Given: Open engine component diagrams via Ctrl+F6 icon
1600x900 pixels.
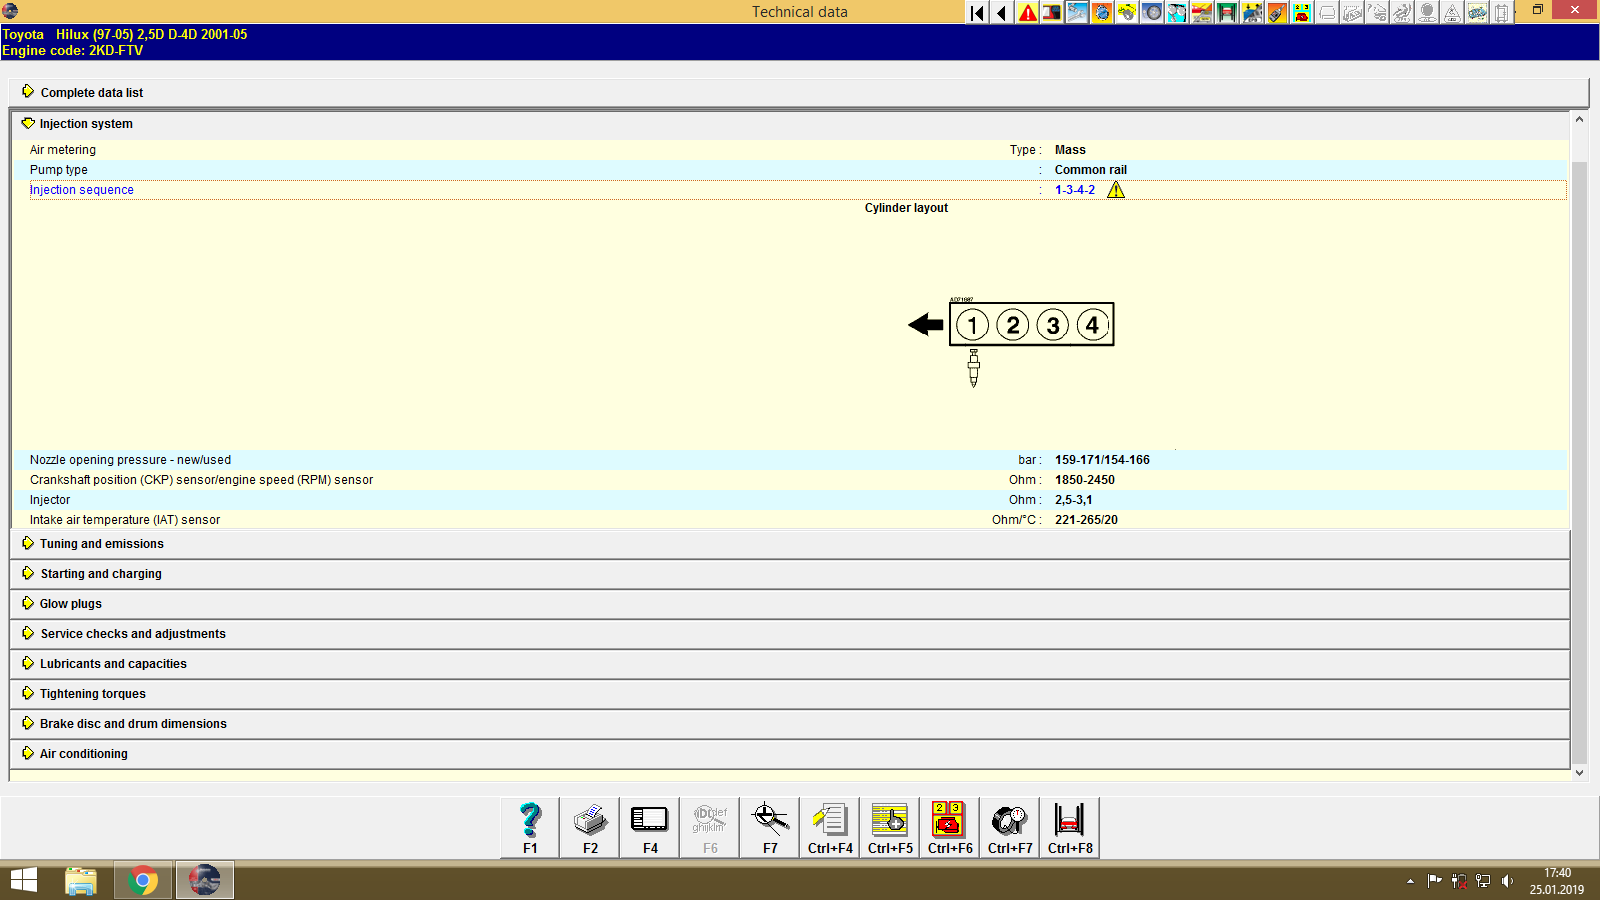Looking at the screenshot, I should pyautogui.click(x=949, y=826).
